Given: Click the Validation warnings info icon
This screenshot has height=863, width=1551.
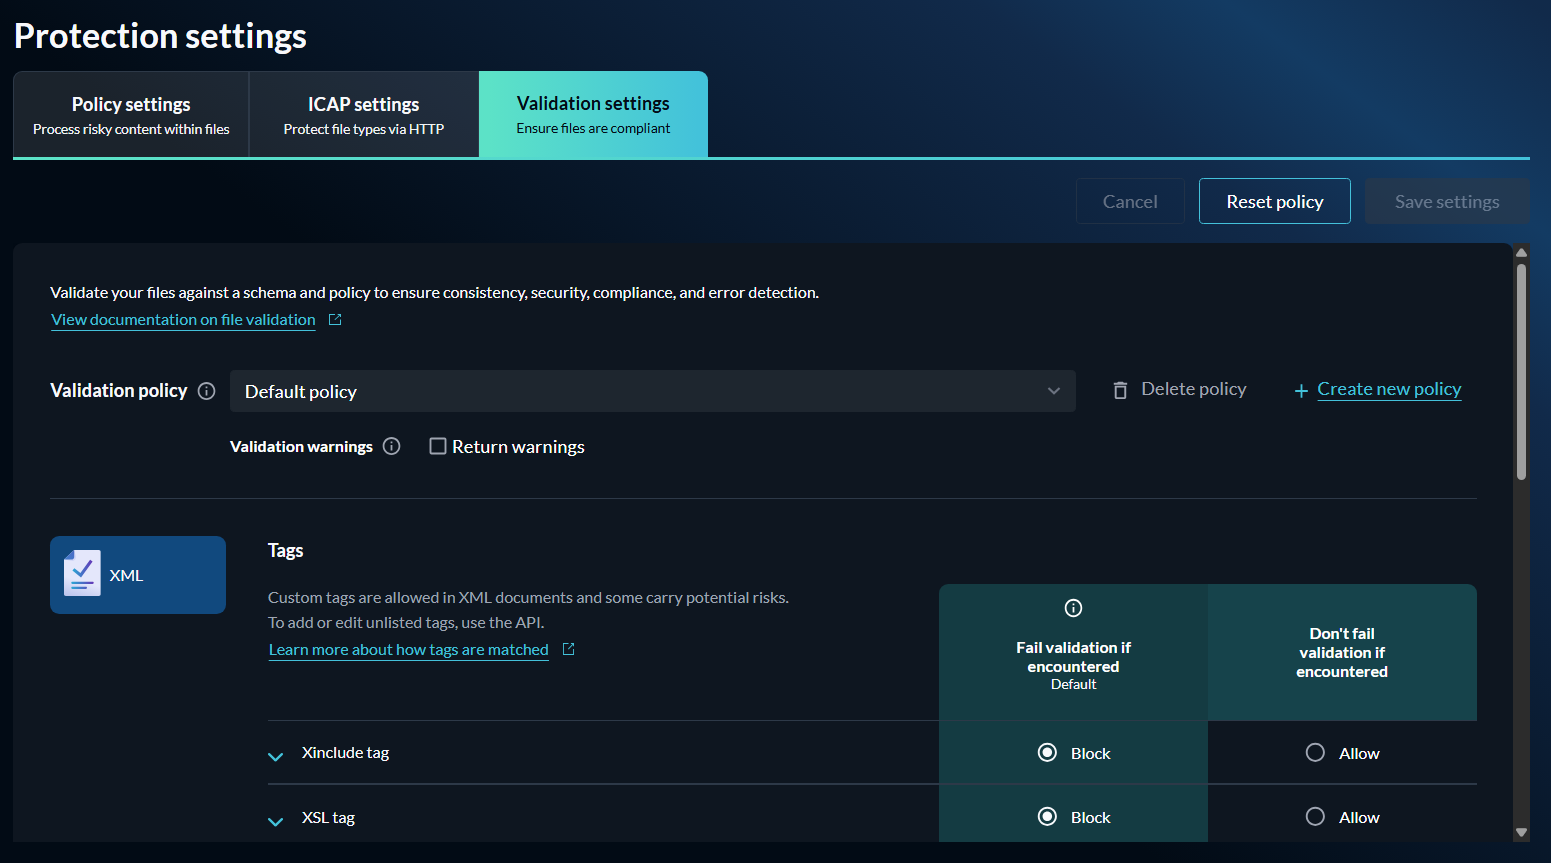Looking at the screenshot, I should [391, 446].
